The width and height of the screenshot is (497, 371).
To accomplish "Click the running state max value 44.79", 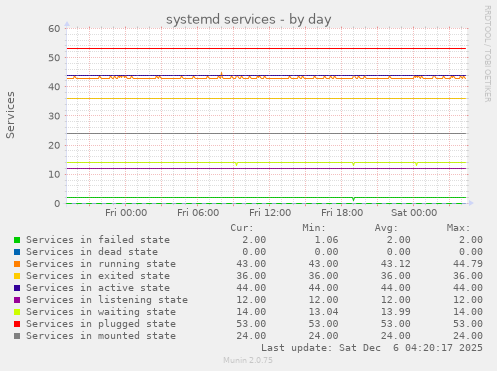I will (468, 264).
